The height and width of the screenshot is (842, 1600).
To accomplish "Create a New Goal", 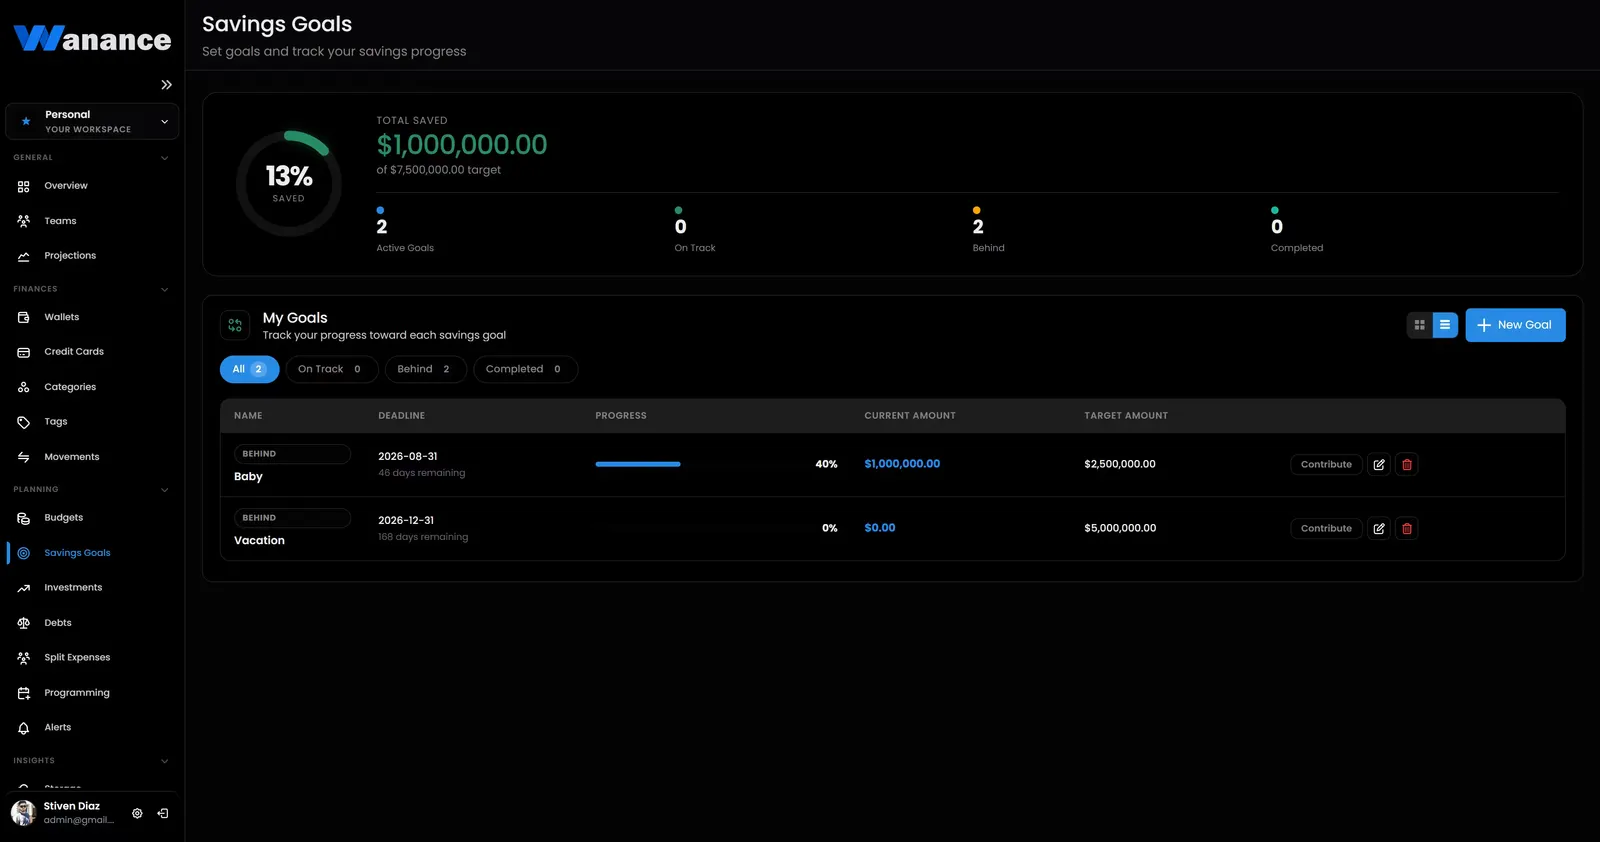I will [1515, 325].
